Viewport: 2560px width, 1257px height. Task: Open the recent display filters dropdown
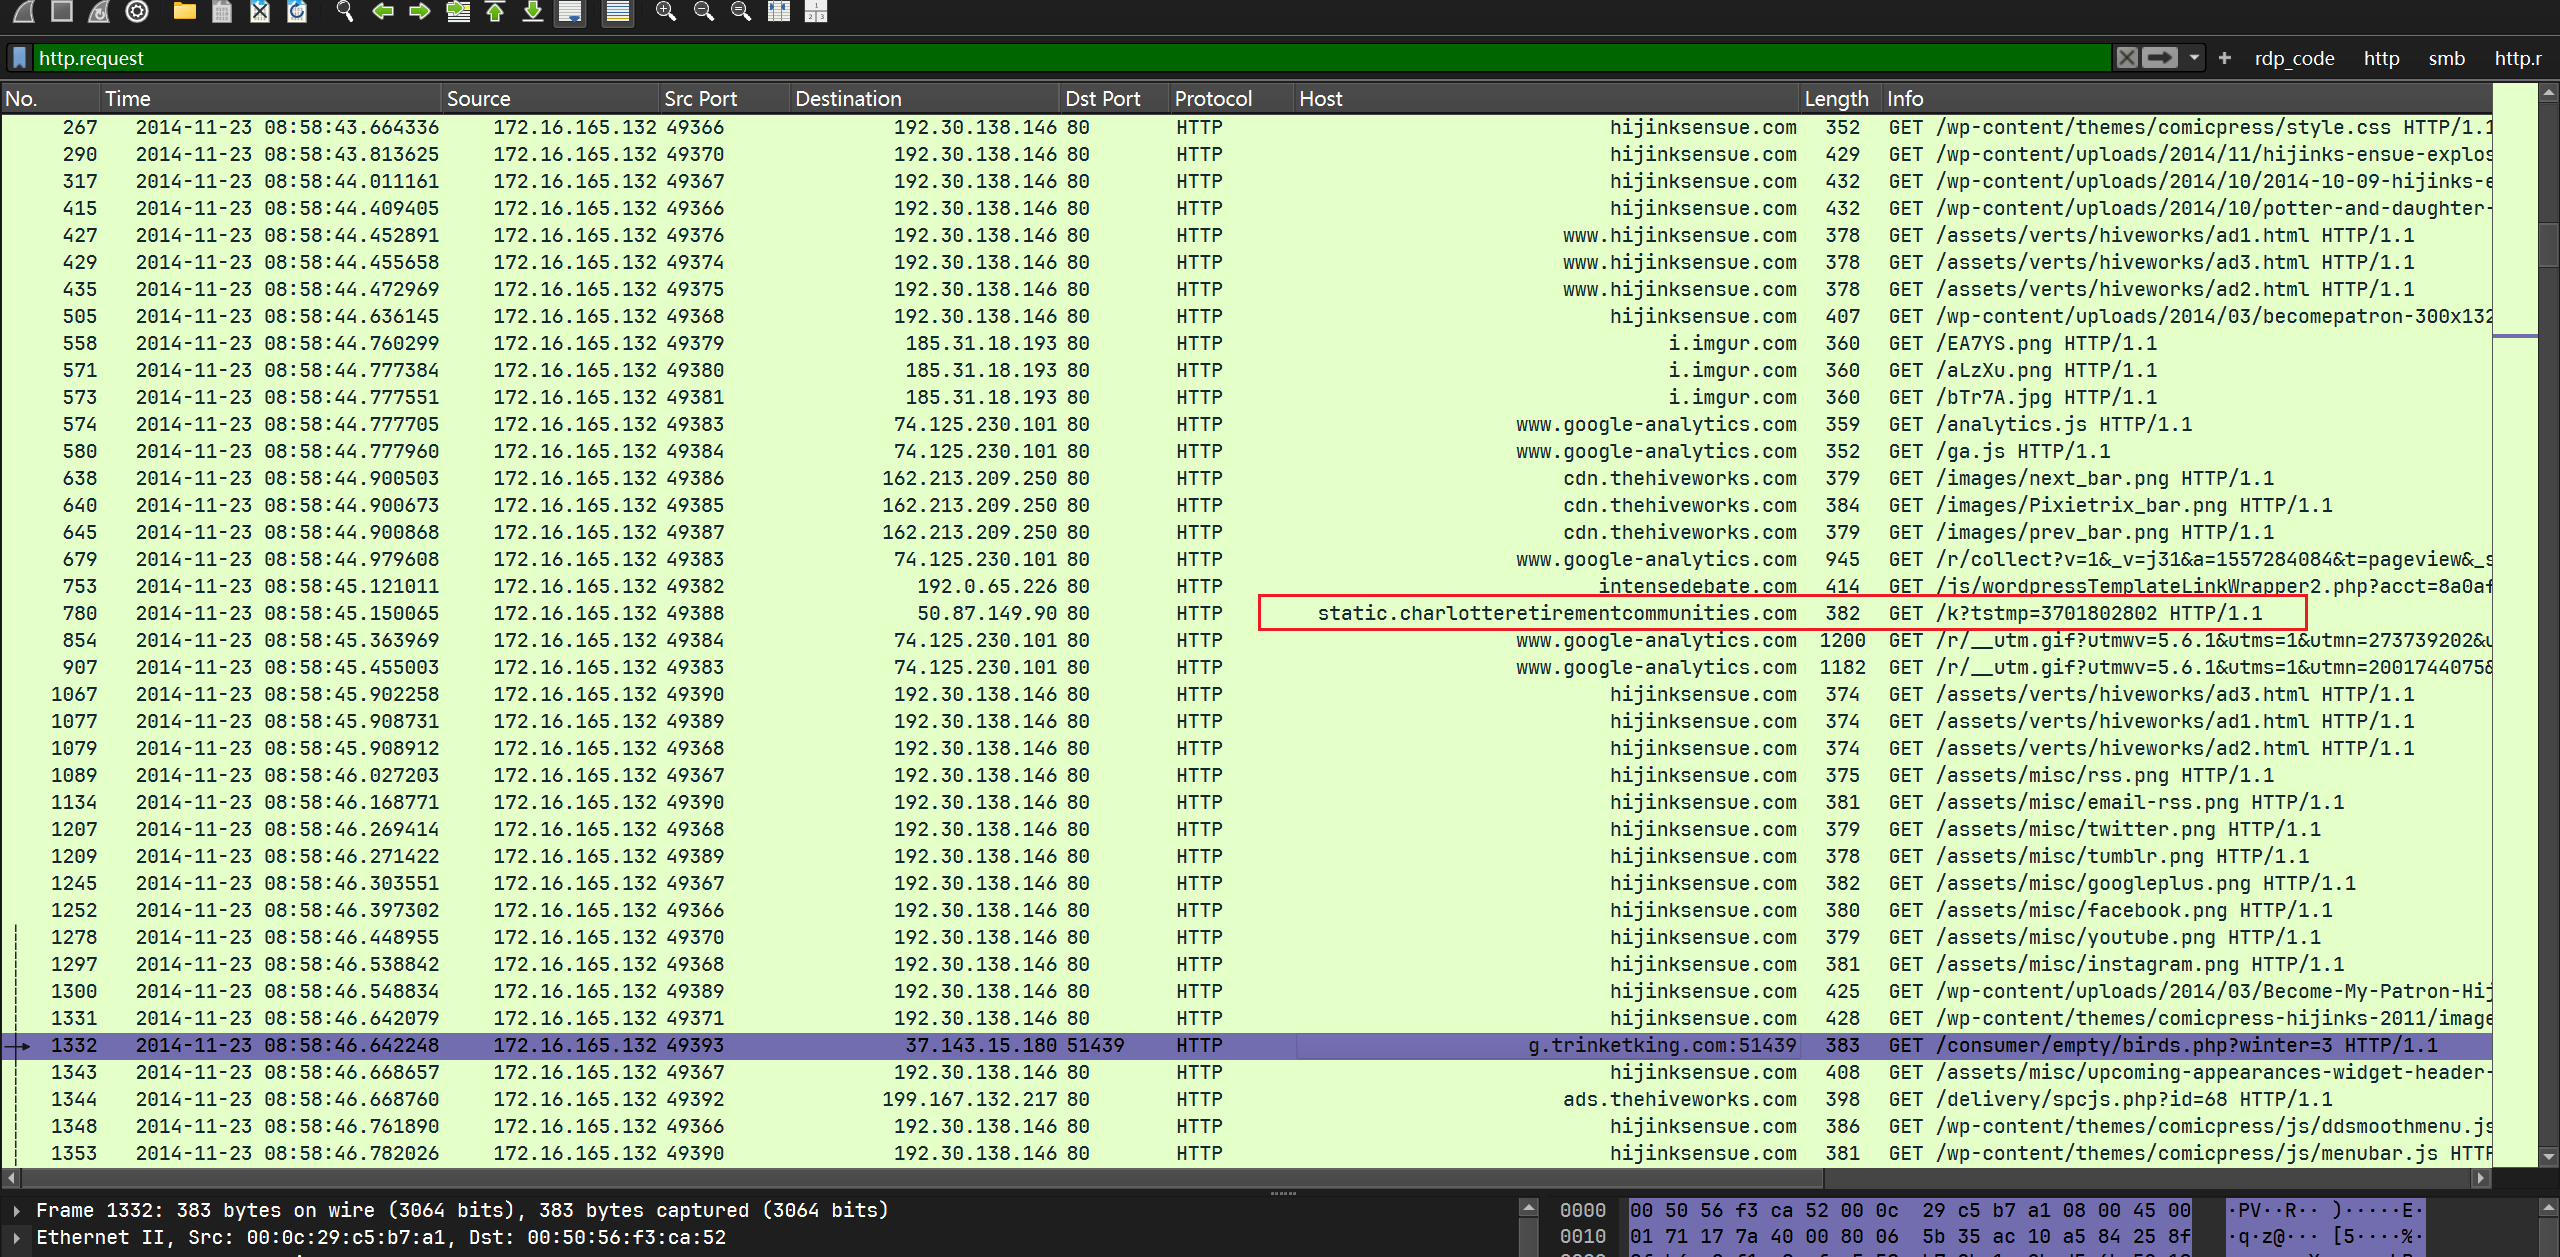pyautogui.click(x=2194, y=58)
